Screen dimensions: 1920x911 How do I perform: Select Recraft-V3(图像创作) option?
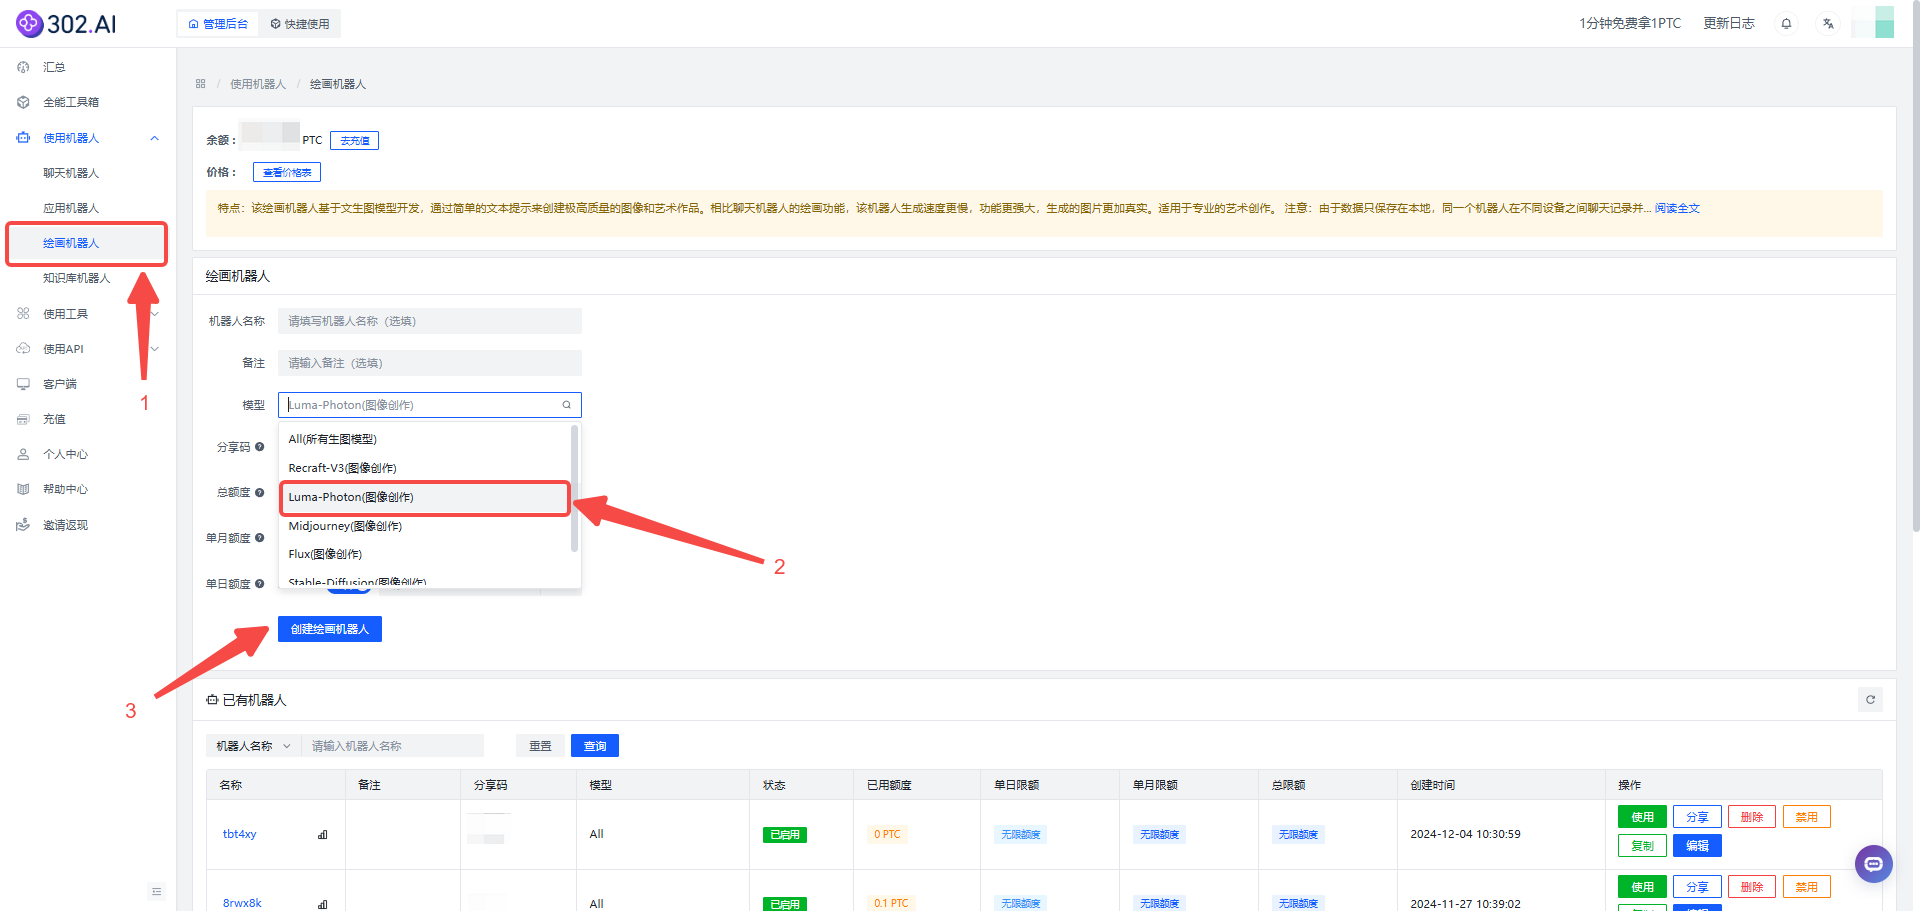(424, 468)
